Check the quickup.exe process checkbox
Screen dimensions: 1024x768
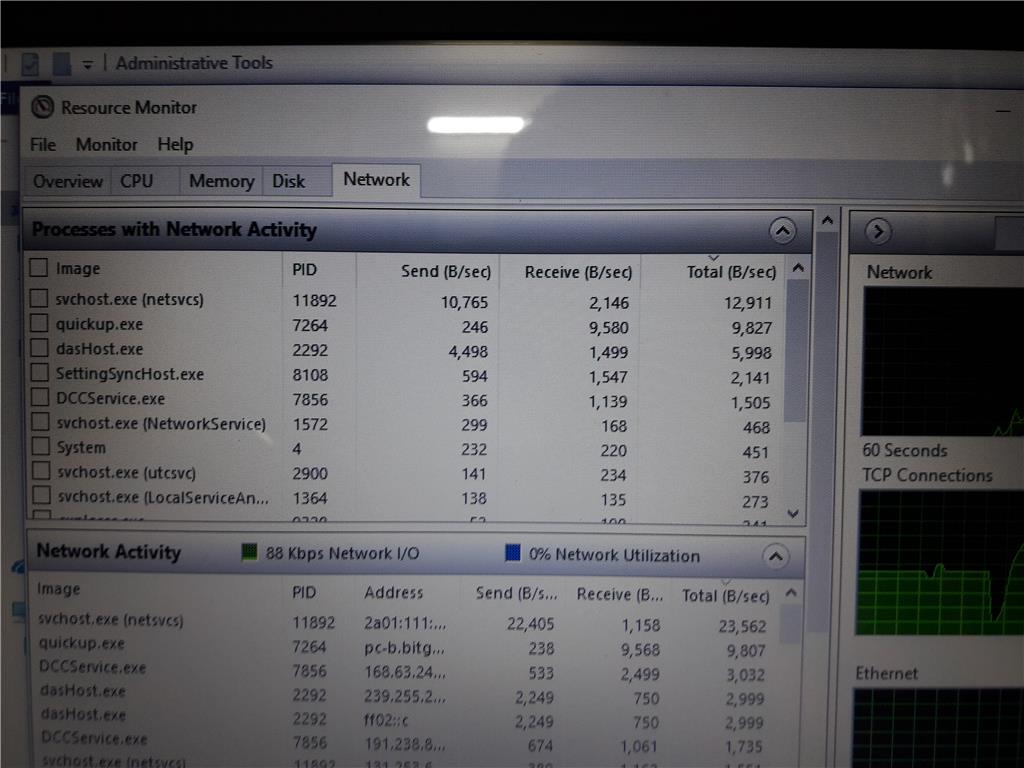(x=39, y=323)
